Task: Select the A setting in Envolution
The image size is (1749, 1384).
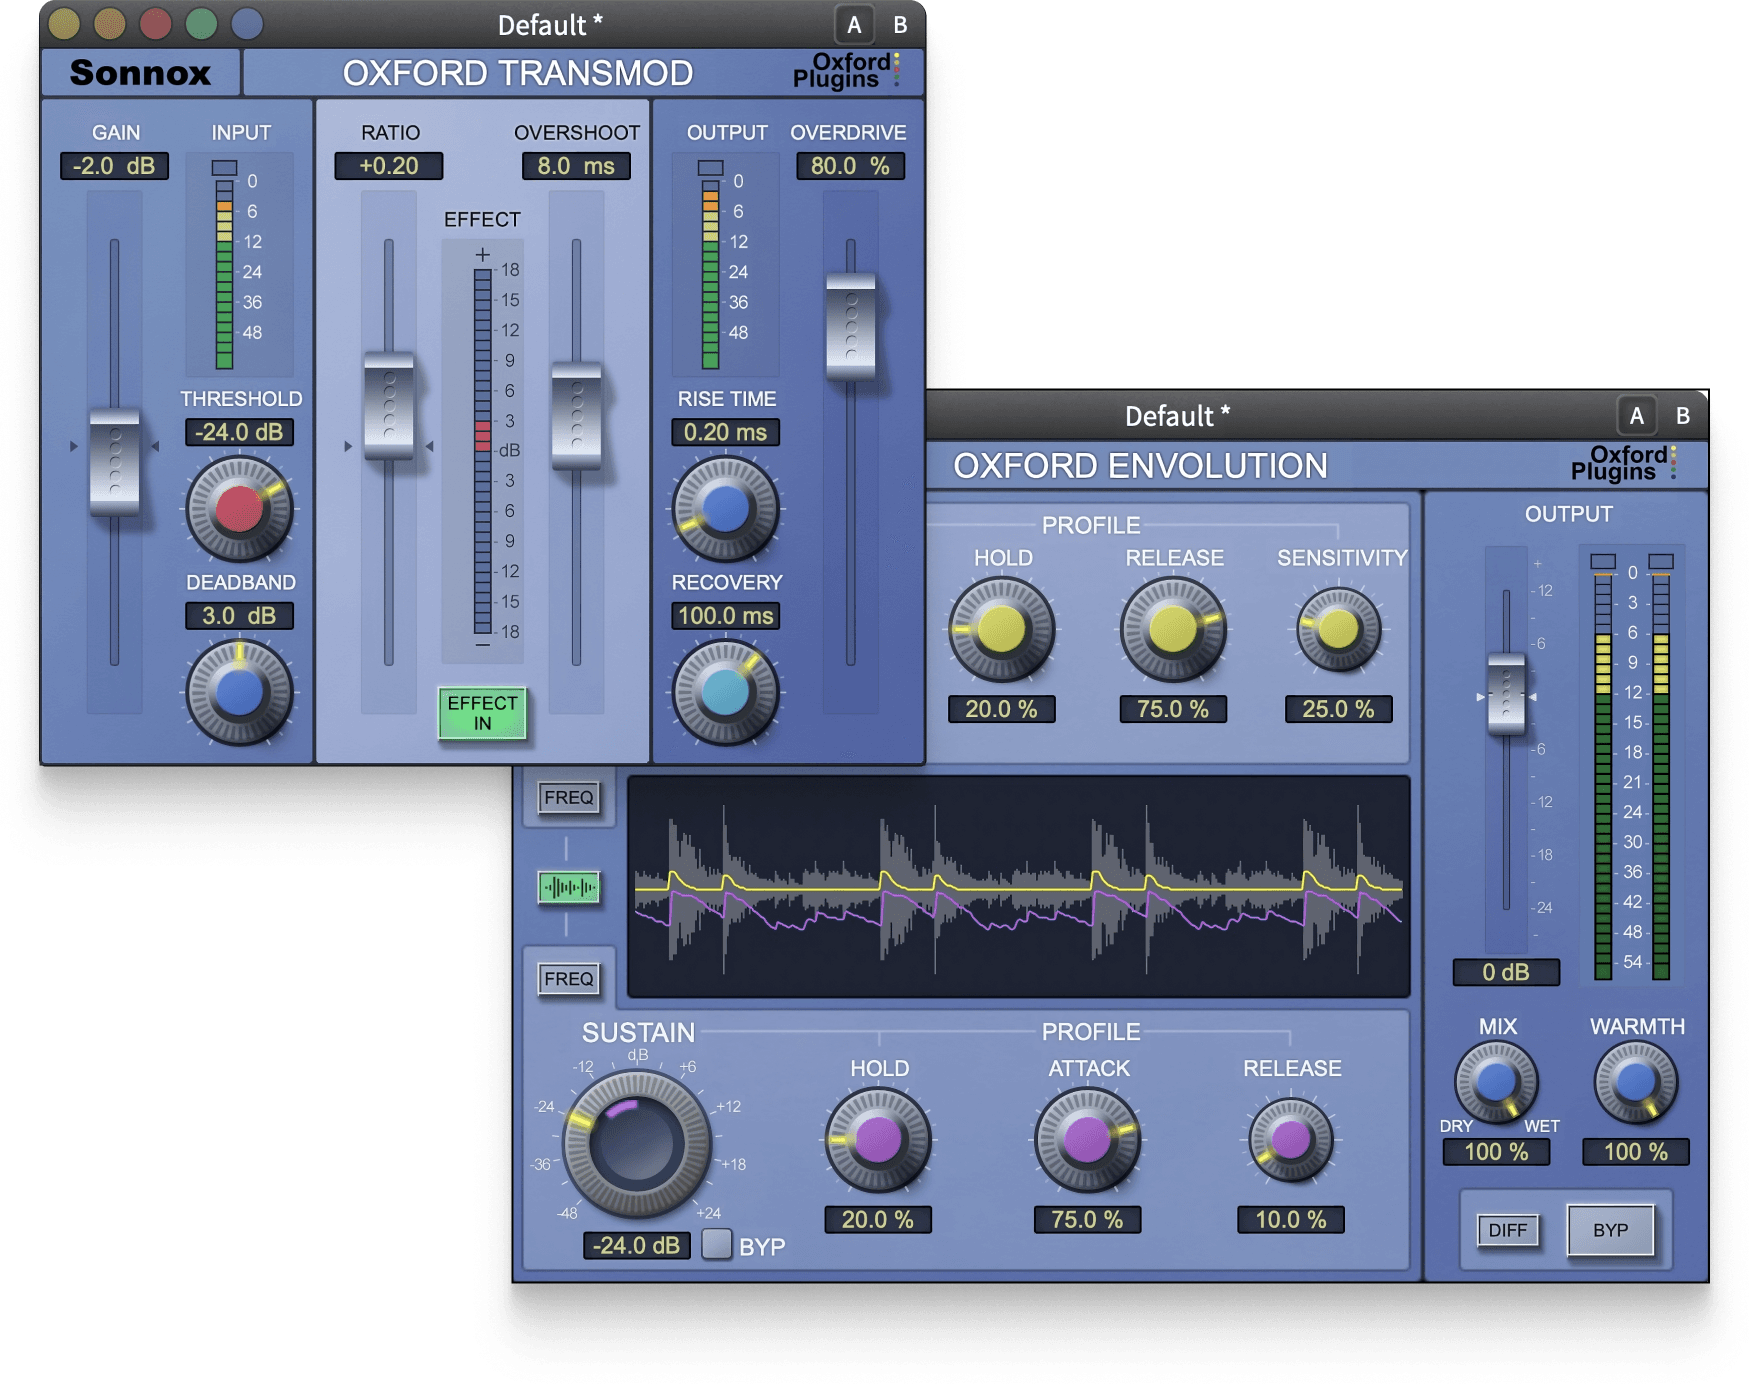Action: pos(1636,416)
